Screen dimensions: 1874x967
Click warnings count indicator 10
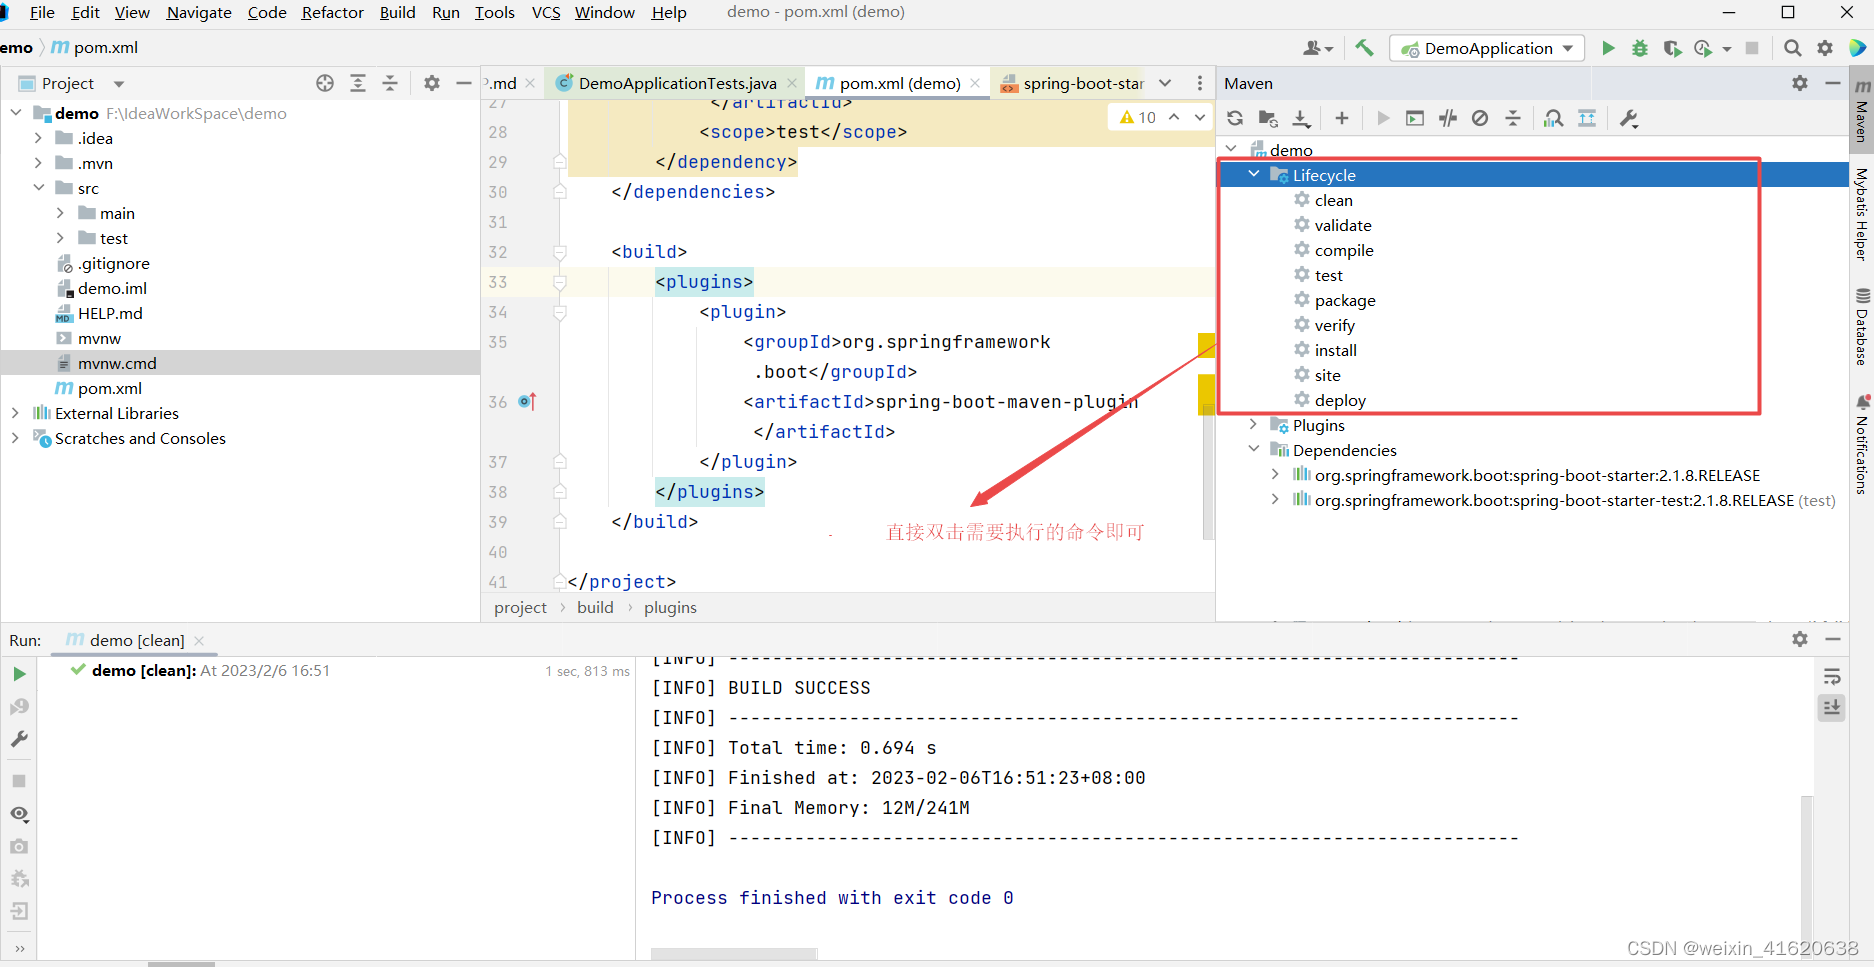pos(1138,117)
